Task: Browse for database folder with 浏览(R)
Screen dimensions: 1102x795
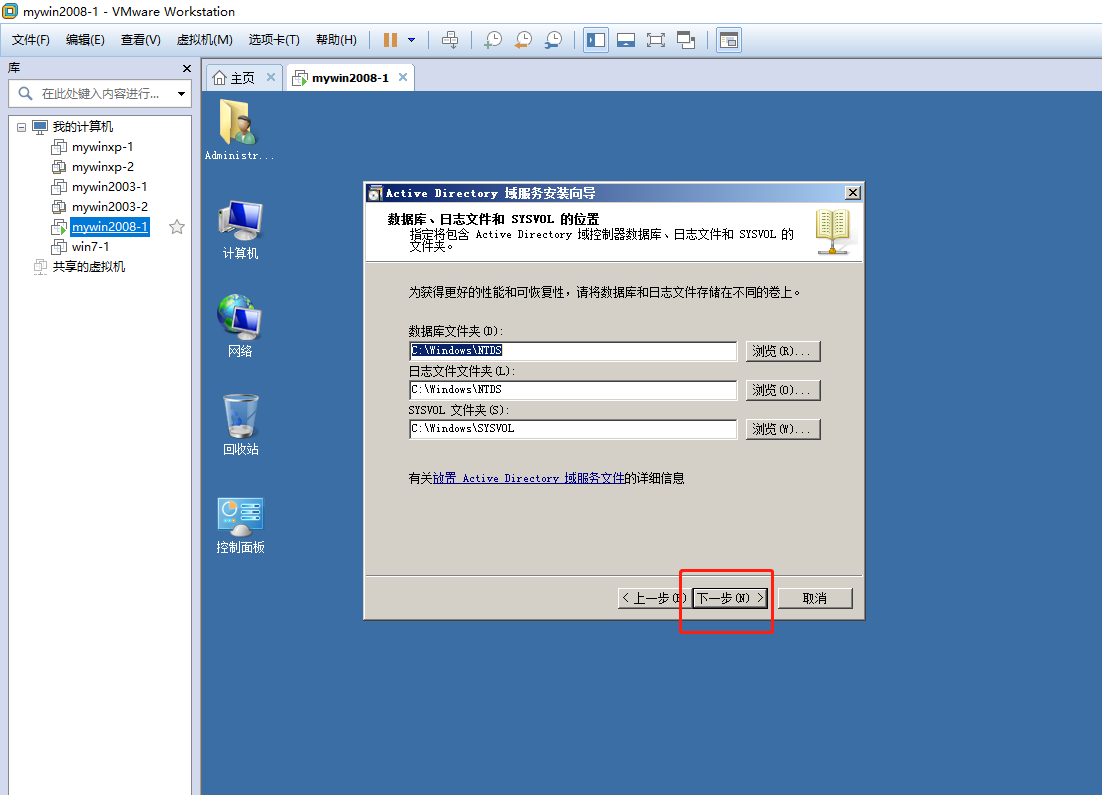Action: click(783, 351)
